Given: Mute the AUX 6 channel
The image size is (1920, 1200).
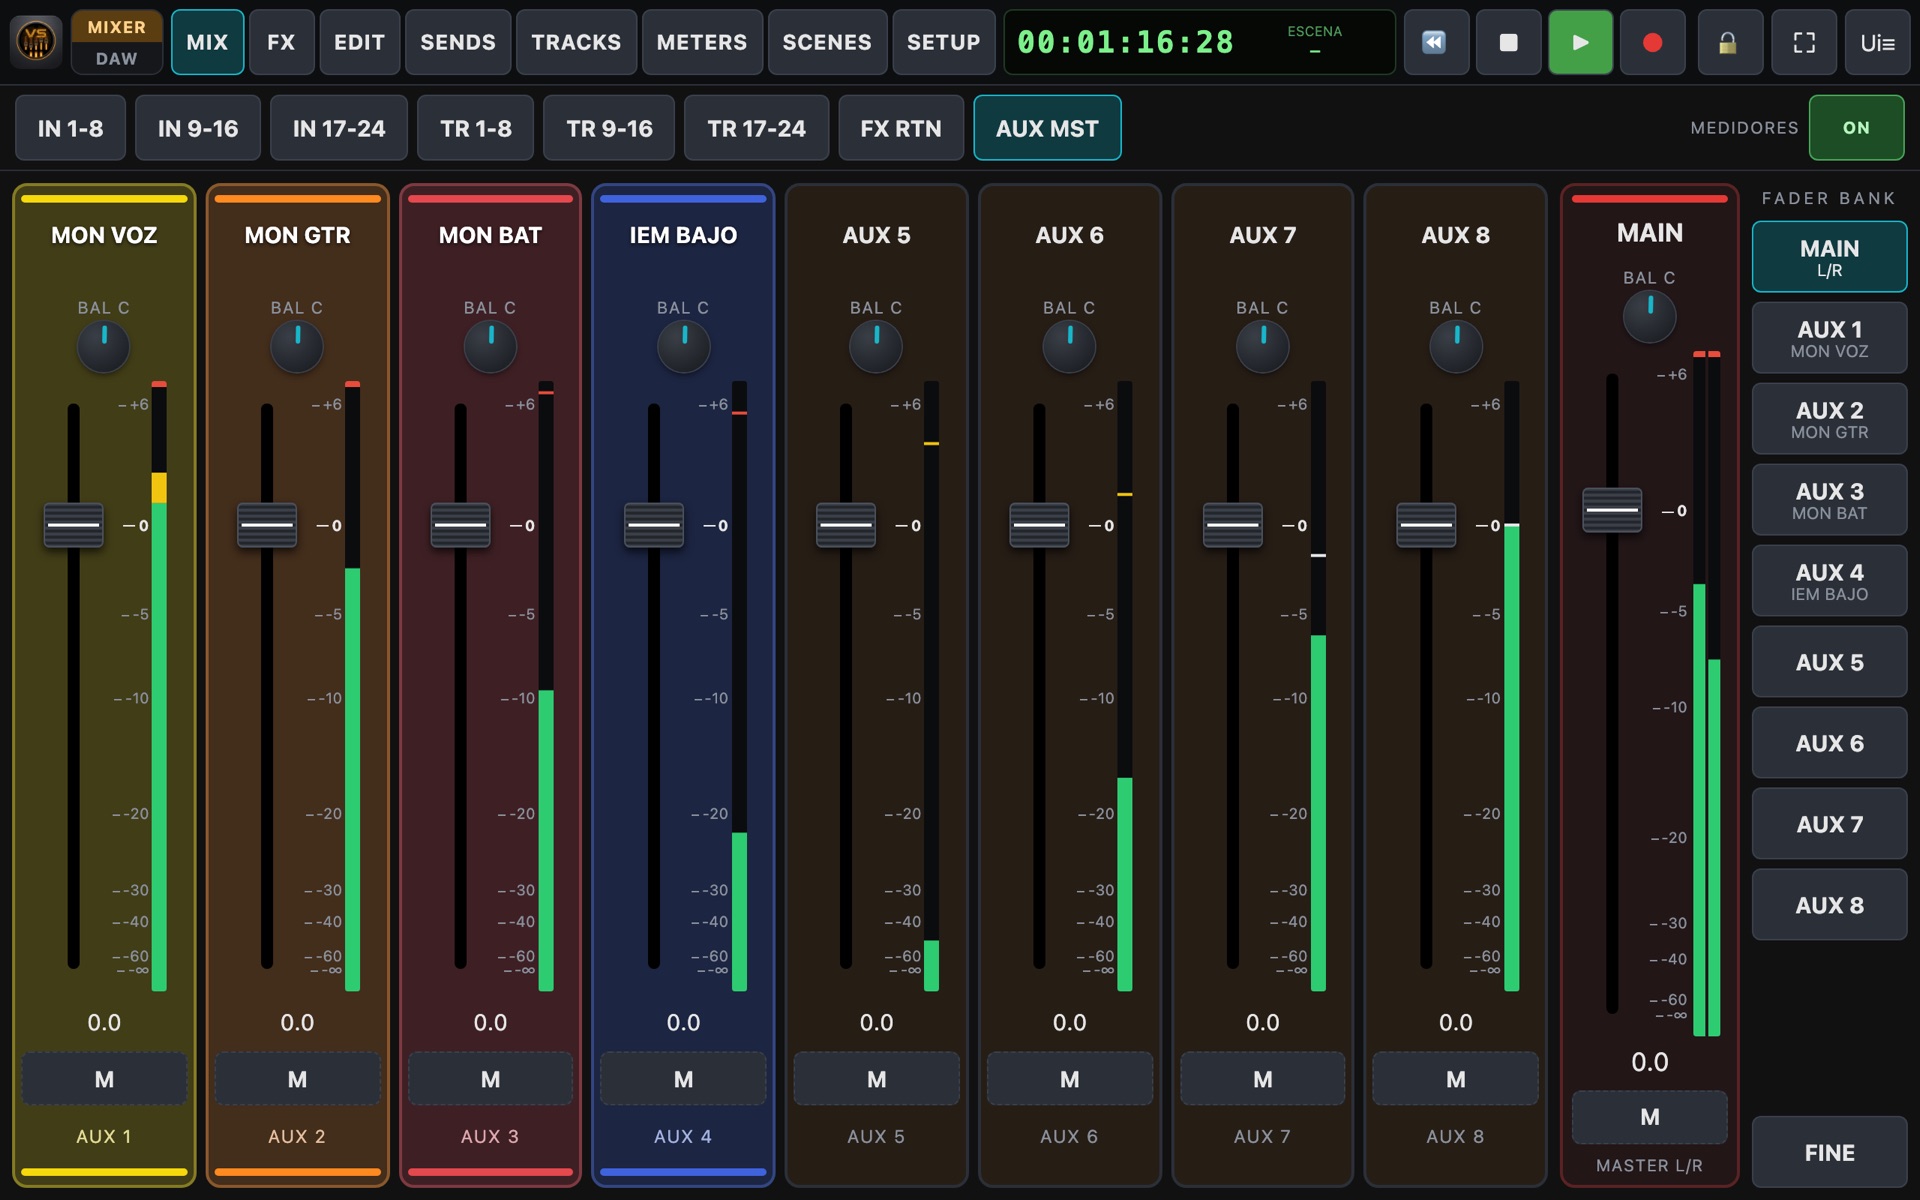Looking at the screenshot, I should [1069, 1079].
